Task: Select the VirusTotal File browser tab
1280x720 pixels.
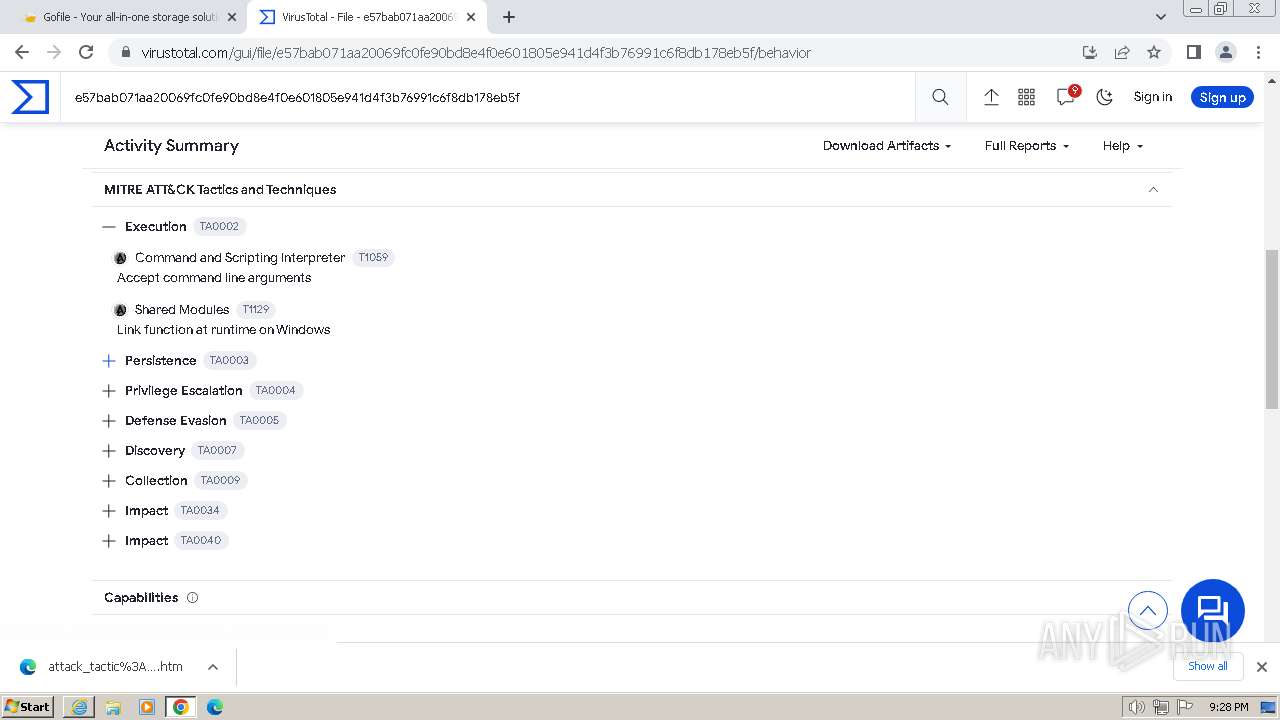Action: [368, 17]
